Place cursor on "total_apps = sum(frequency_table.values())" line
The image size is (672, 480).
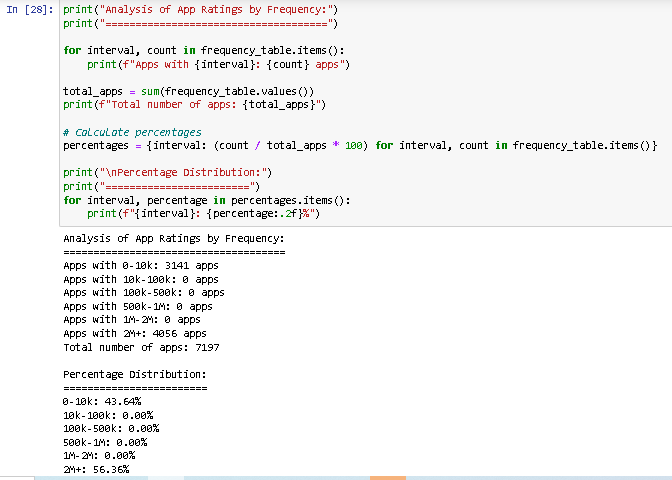(189, 91)
